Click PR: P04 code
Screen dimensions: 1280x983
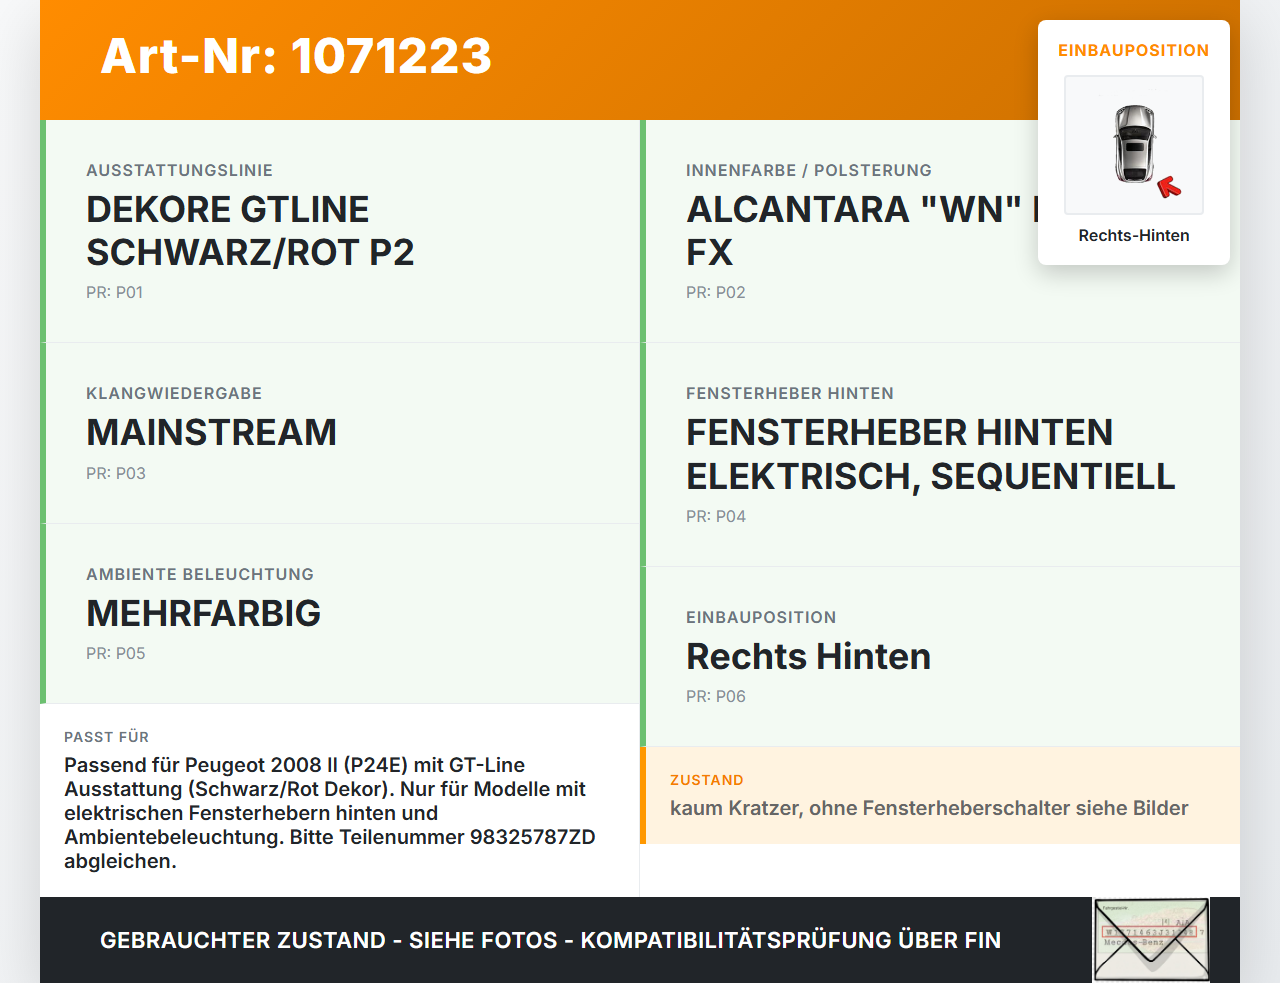click(x=716, y=516)
